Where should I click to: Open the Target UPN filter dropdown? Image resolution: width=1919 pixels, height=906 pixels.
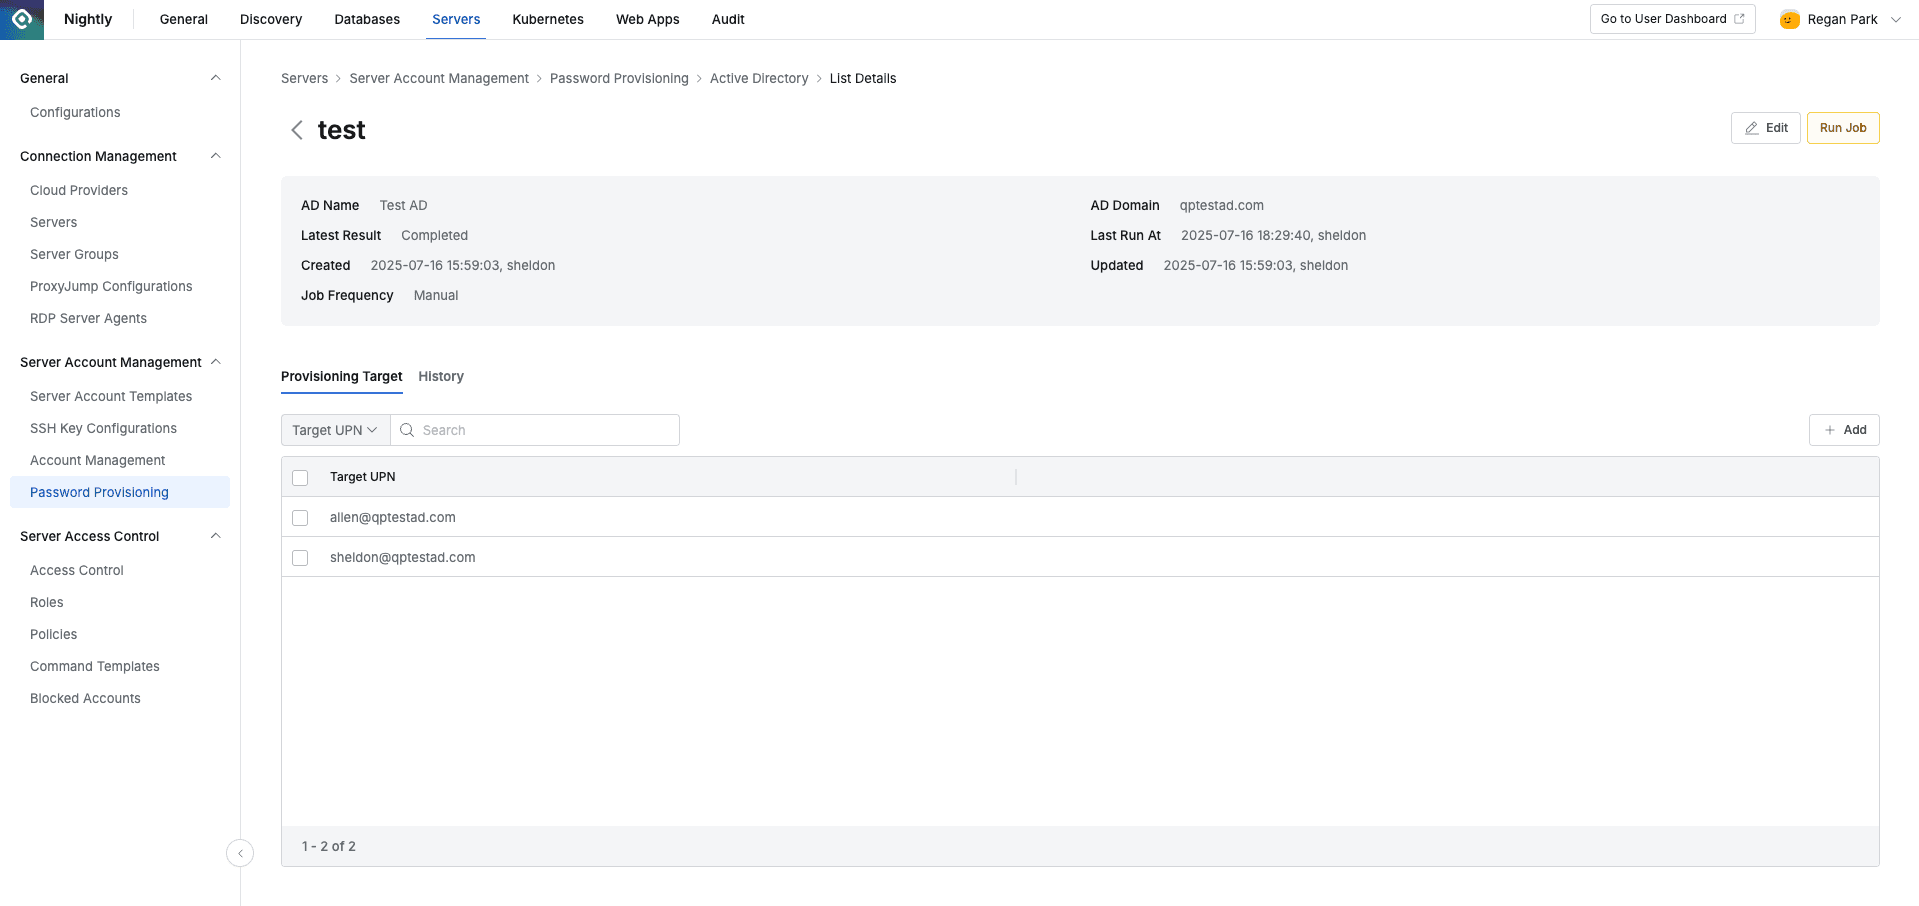click(x=334, y=429)
